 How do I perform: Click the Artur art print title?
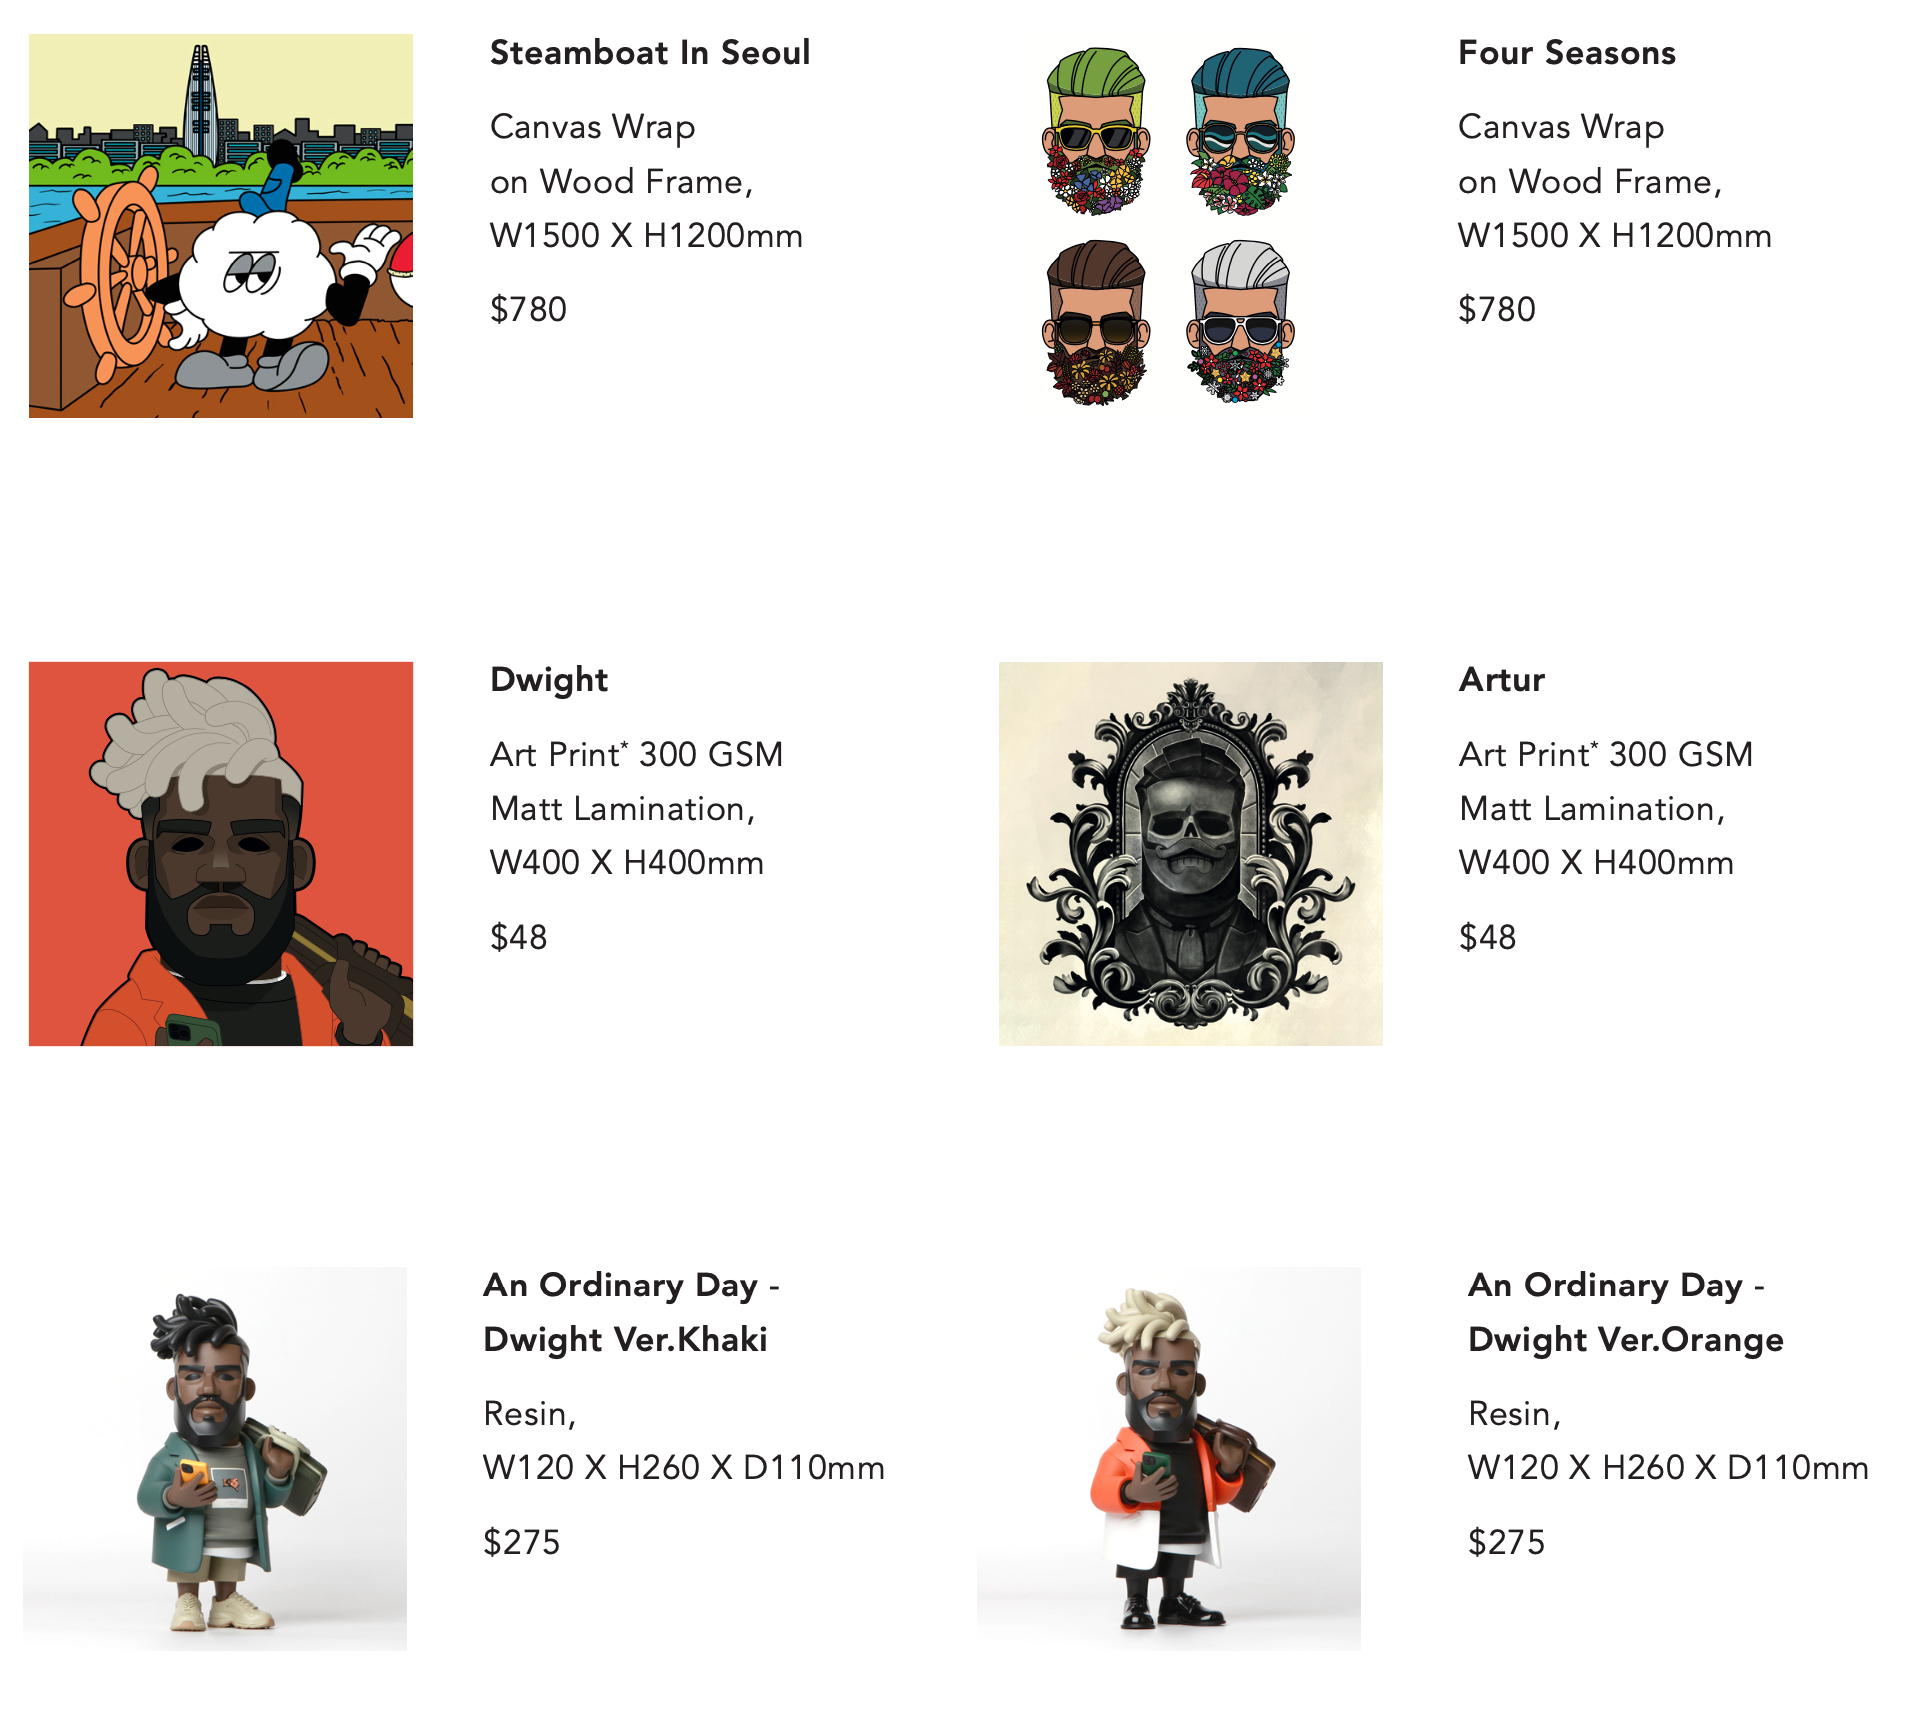coord(1502,680)
